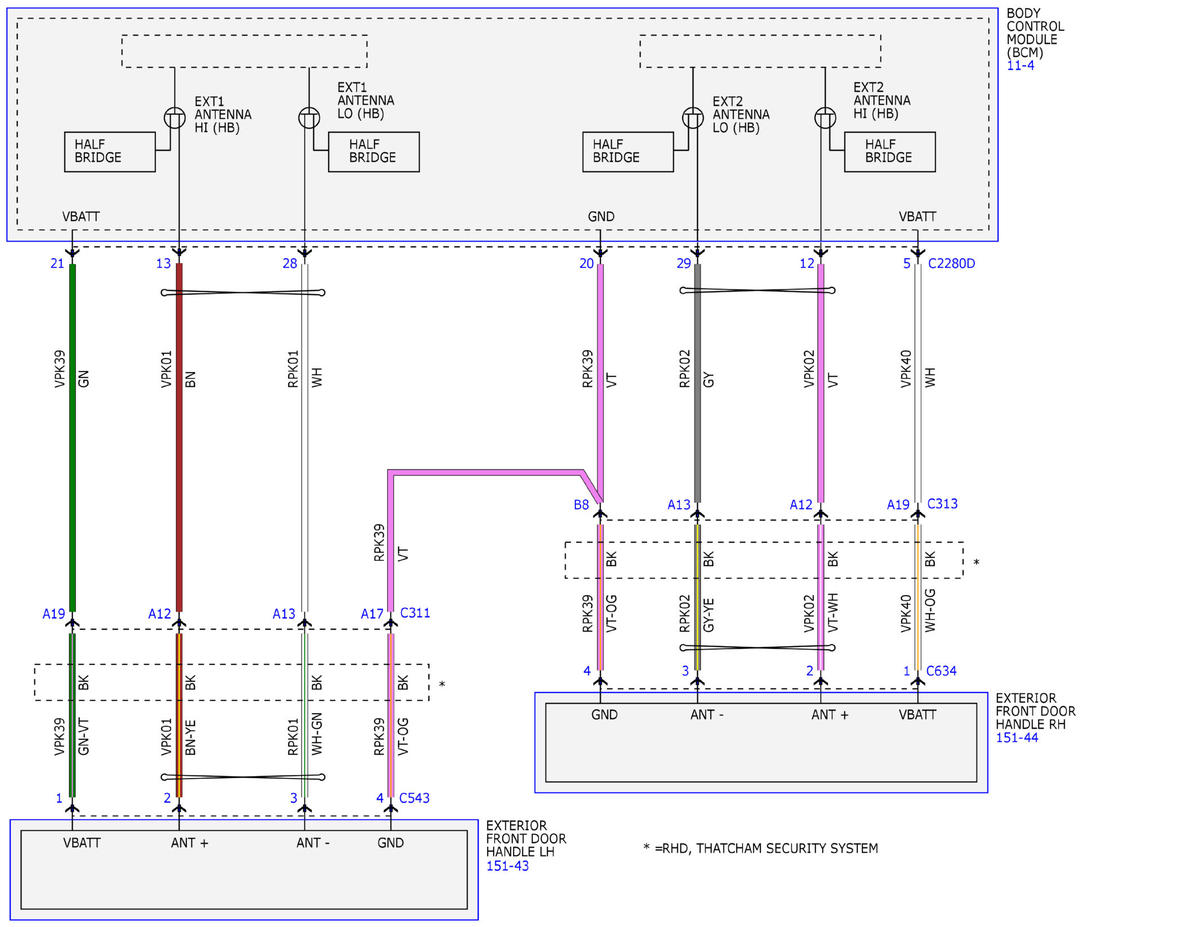Click the ANT + terminal on door handle LH
The image size is (1200, 927).
click(190, 843)
